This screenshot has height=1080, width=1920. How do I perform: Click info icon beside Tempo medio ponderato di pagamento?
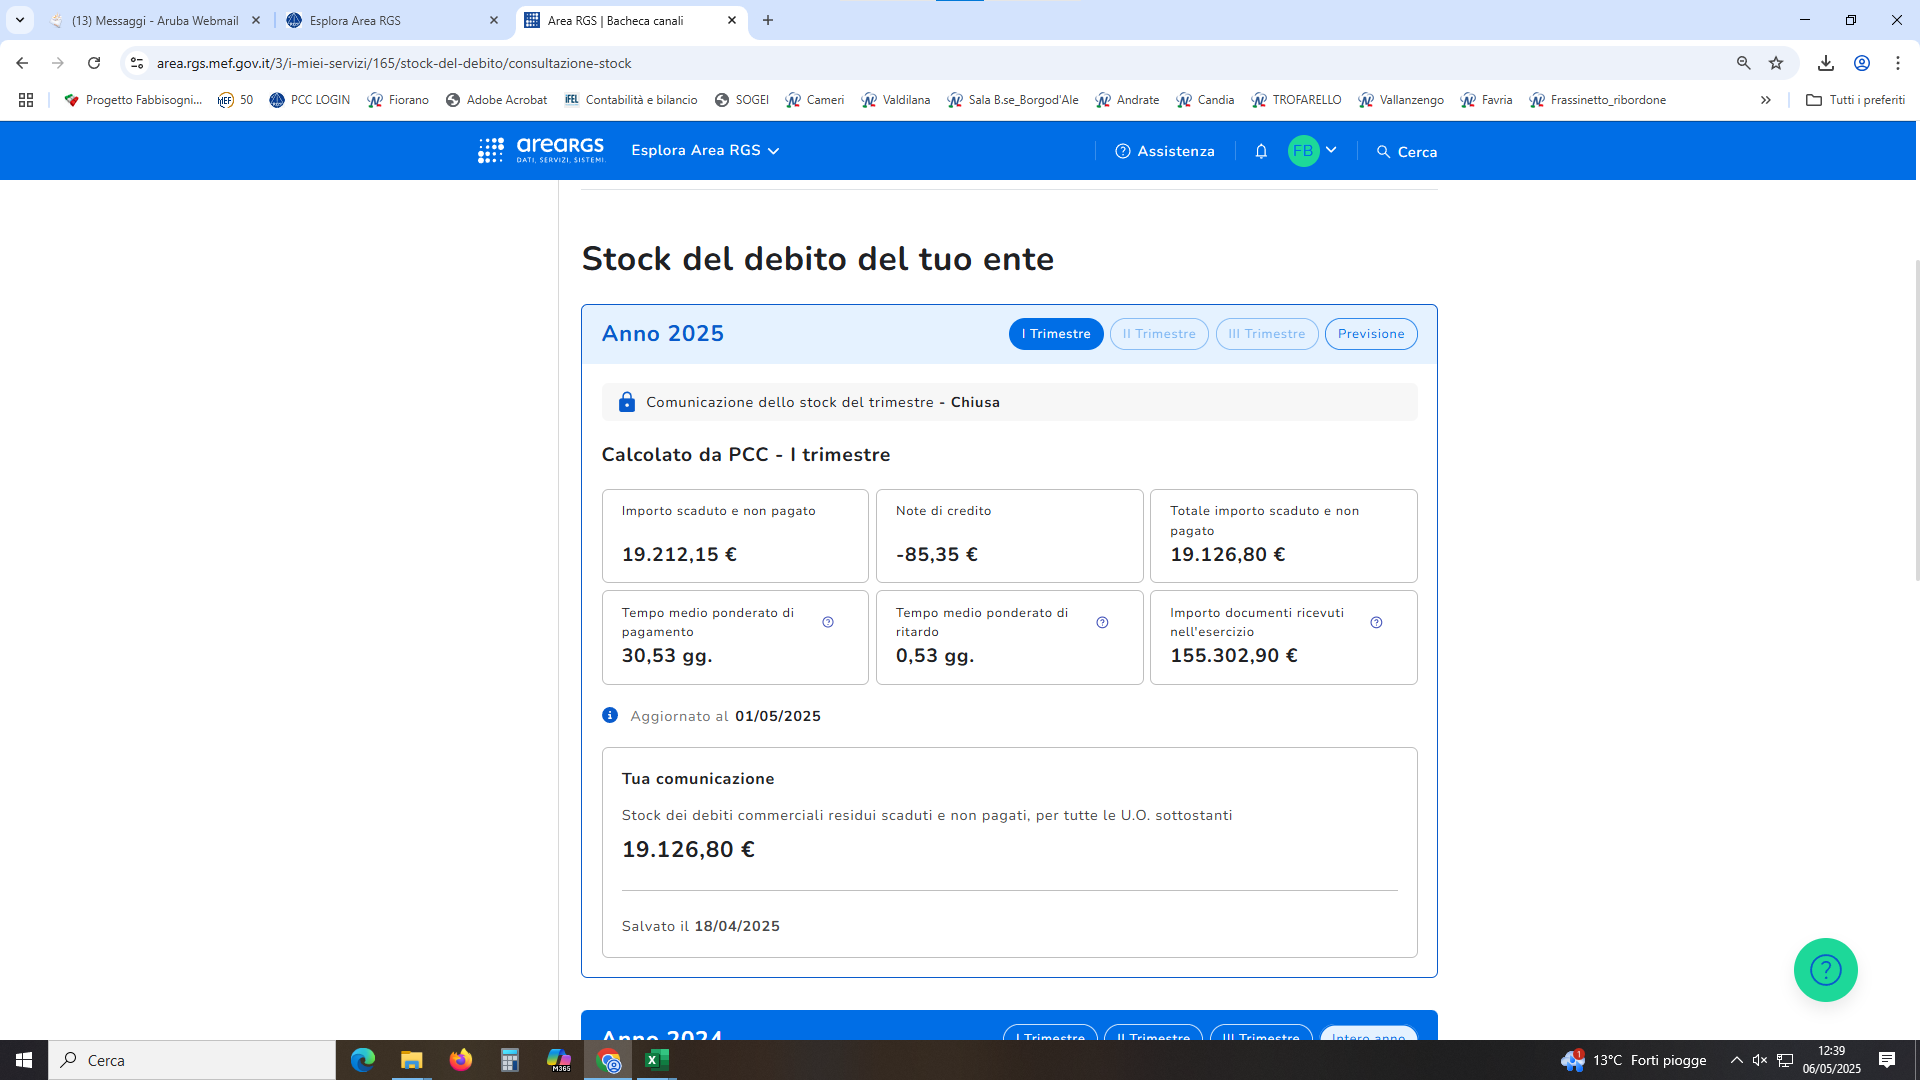(828, 622)
